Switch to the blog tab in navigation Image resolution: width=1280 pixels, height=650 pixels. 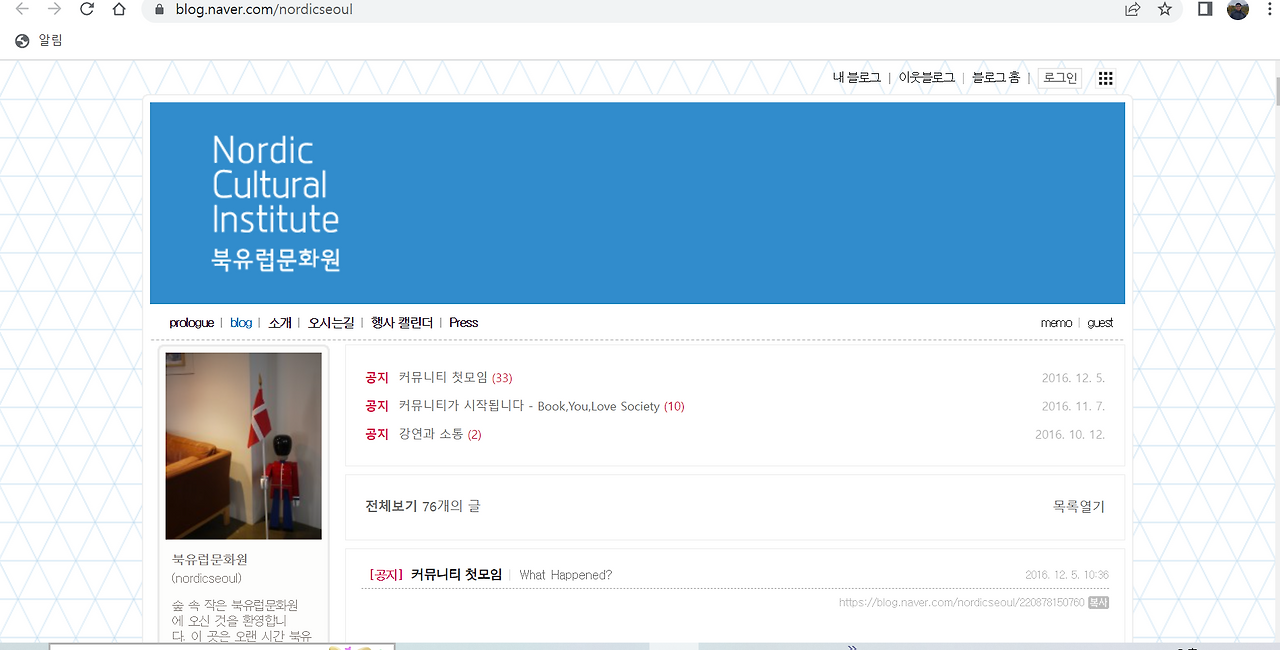coord(240,322)
